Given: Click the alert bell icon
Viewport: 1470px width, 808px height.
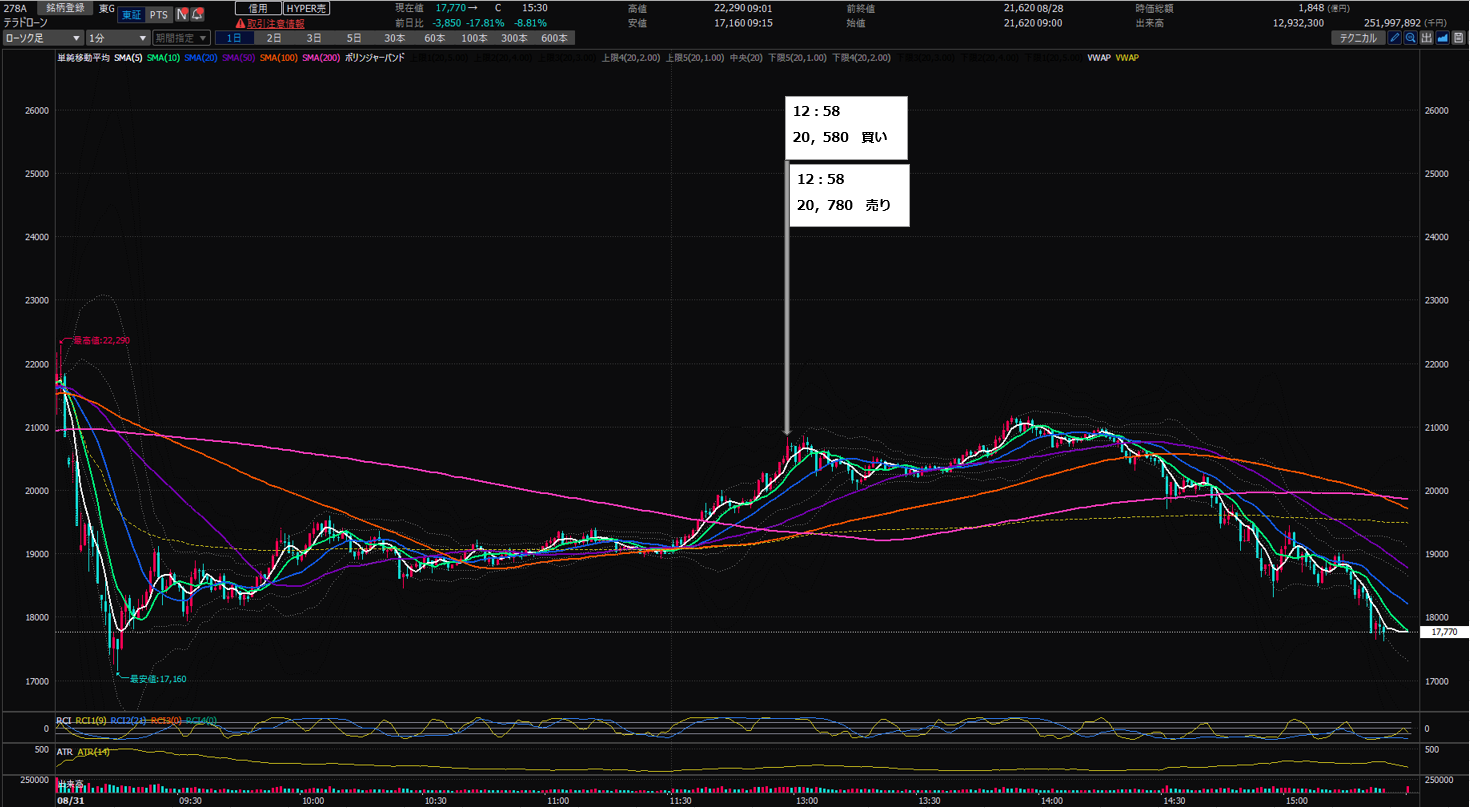Looking at the screenshot, I should [x=197, y=15].
